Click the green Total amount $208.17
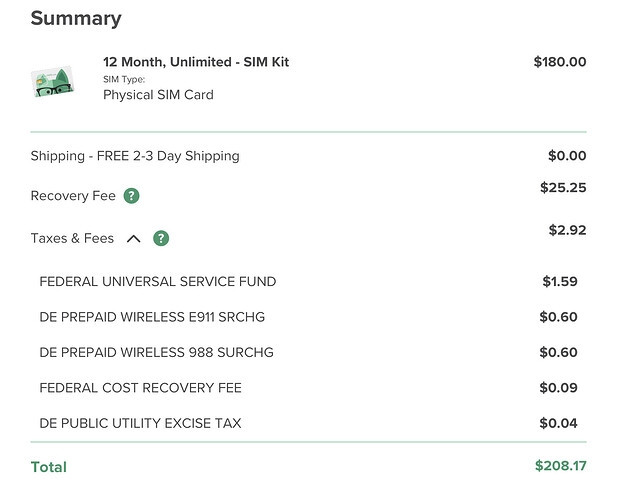Image resolution: width=619 pixels, height=500 pixels. (560, 466)
